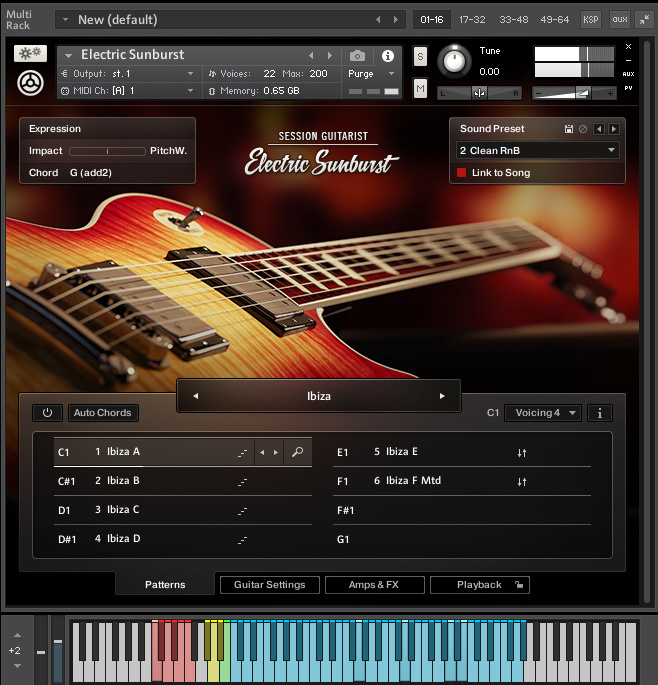The width and height of the screenshot is (658, 685).
Task: Toggle the AUX button on the instrument header's right edge
Action: 628,74
